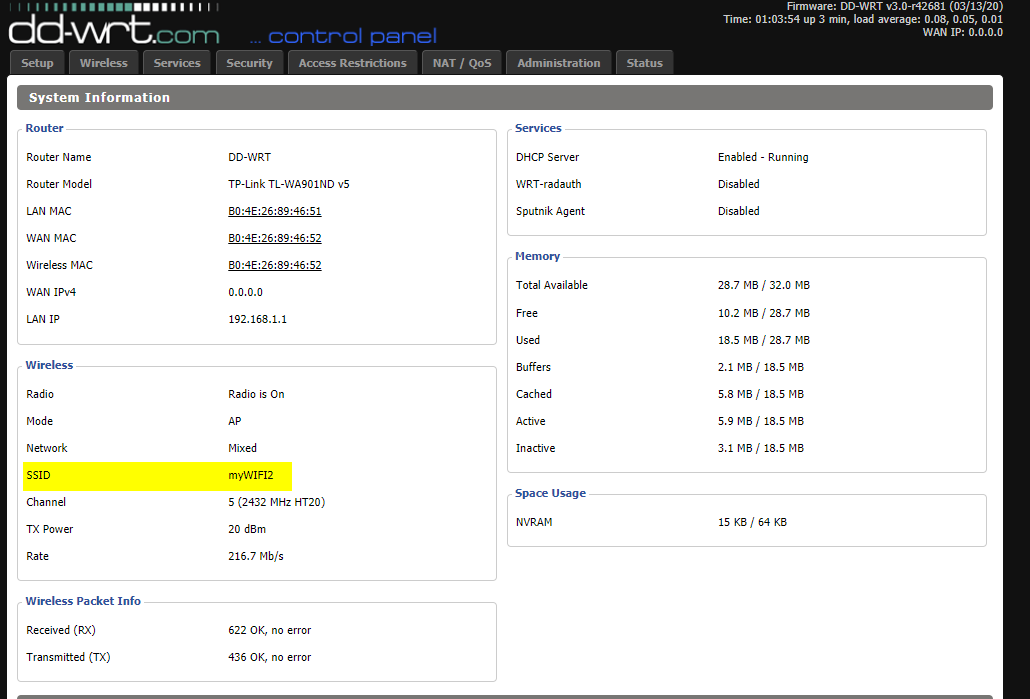Click NVRAM usage 15 KB / 64 KB
This screenshot has width=1030, height=699.
coord(752,522)
